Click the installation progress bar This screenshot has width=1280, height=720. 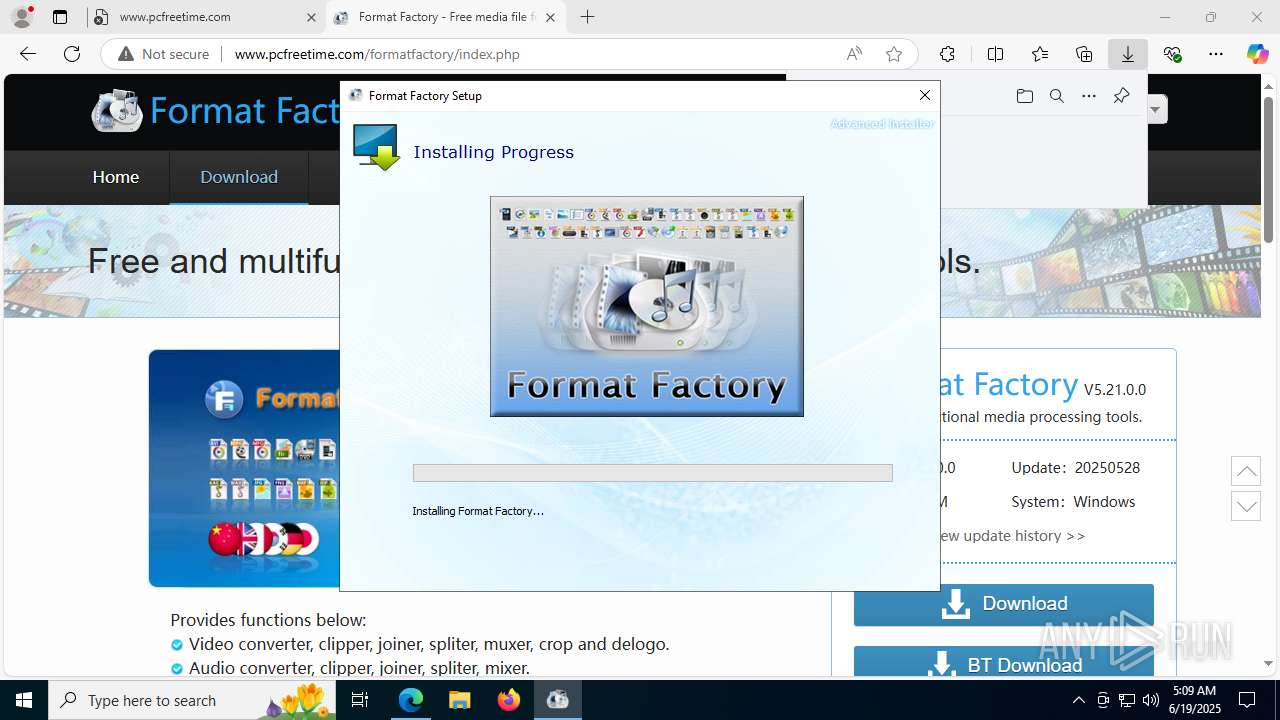pyautogui.click(x=653, y=473)
